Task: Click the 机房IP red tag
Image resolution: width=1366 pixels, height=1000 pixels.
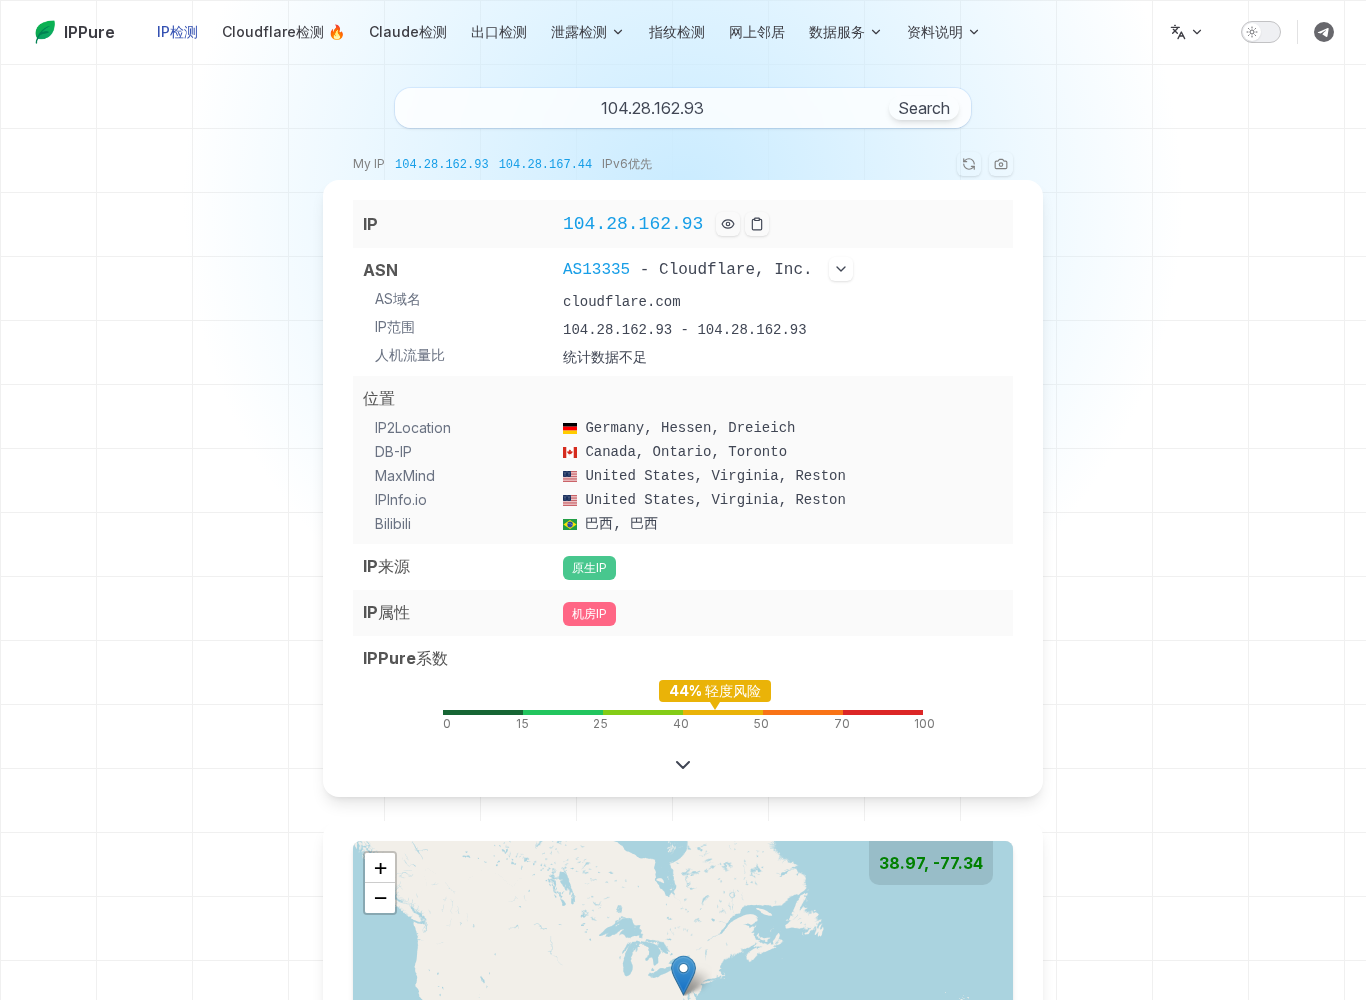Action: click(589, 614)
